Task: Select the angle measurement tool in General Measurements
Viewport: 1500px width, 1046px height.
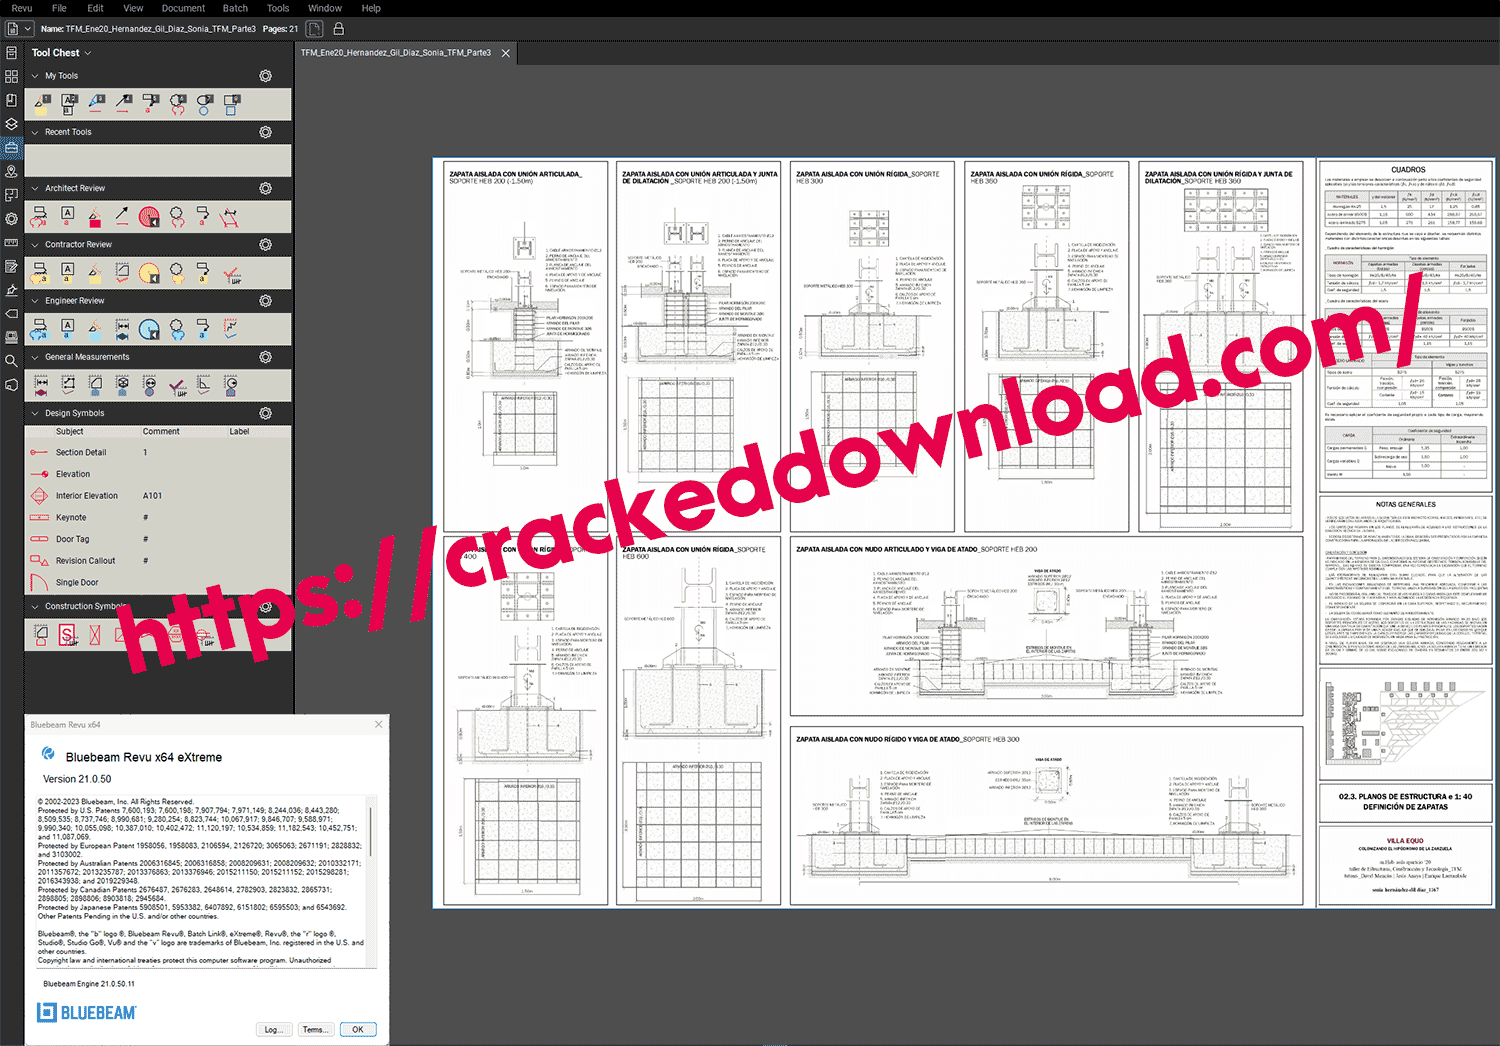Action: (203, 384)
